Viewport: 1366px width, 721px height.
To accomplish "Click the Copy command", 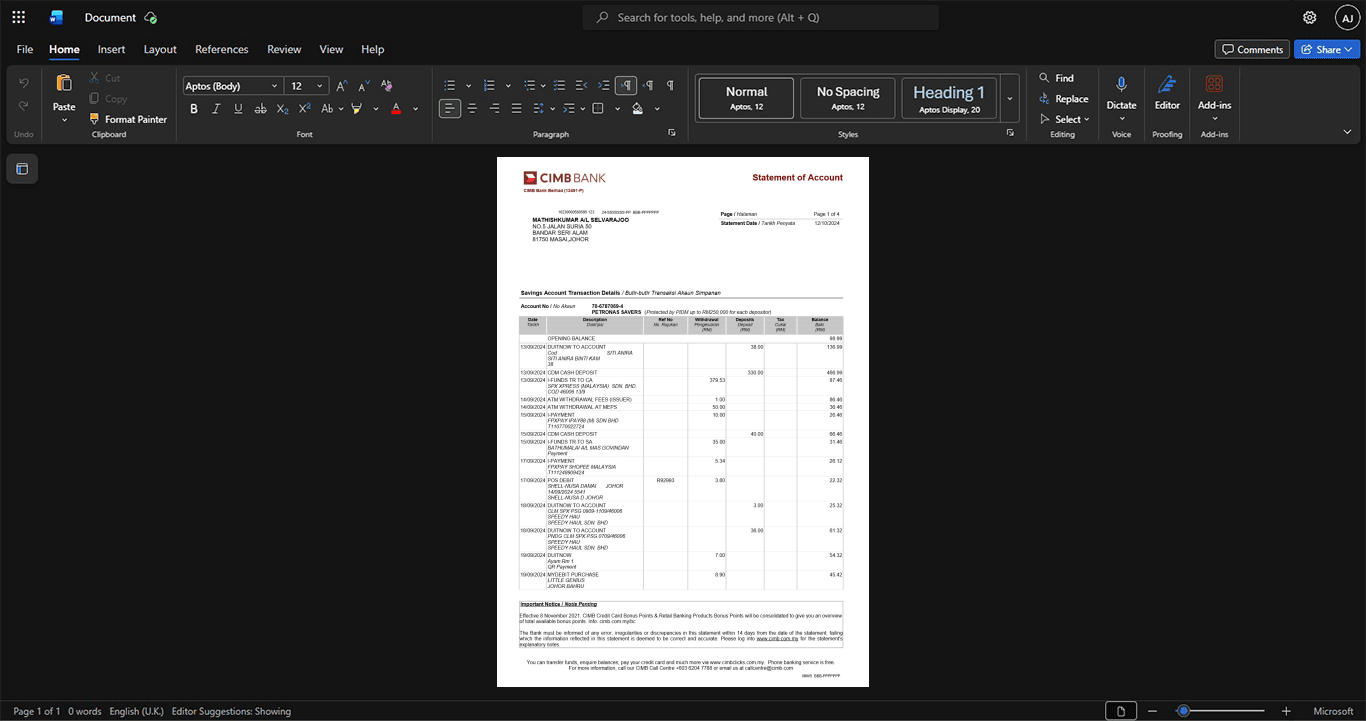I will [107, 98].
